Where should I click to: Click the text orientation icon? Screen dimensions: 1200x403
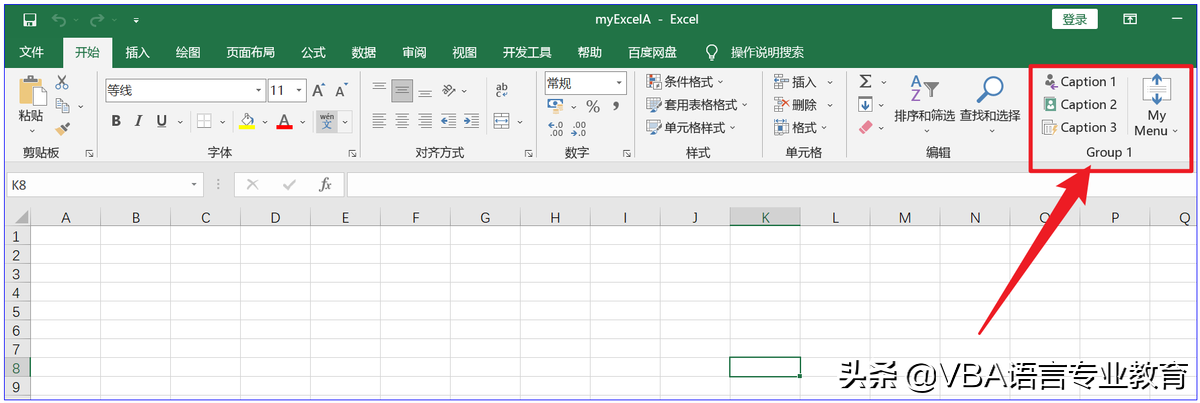(x=449, y=89)
